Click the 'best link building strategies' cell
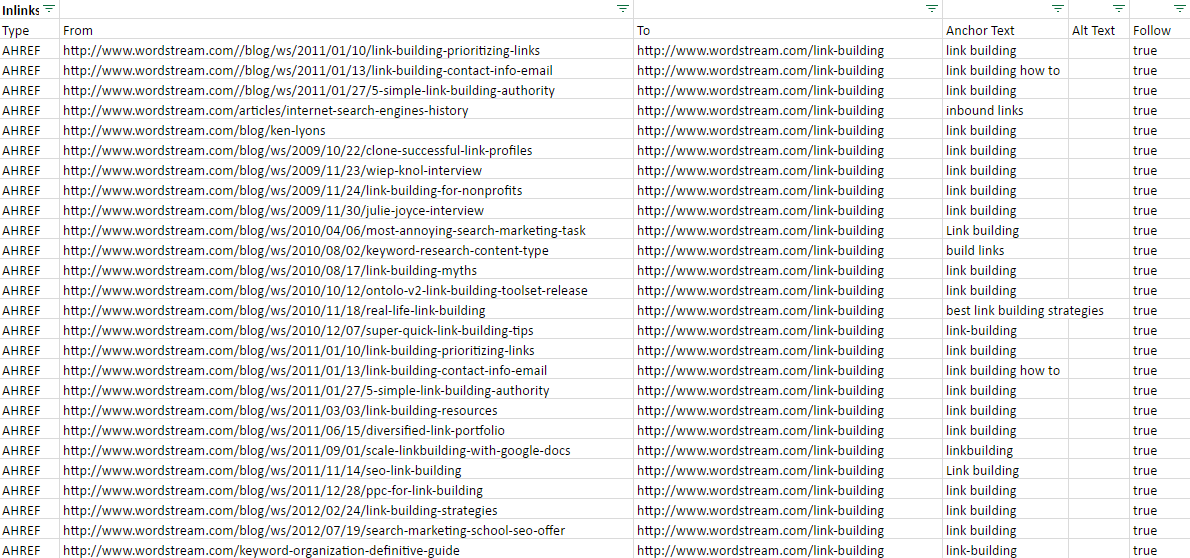Image resolution: width=1190 pixels, height=558 pixels. (x=1024, y=310)
